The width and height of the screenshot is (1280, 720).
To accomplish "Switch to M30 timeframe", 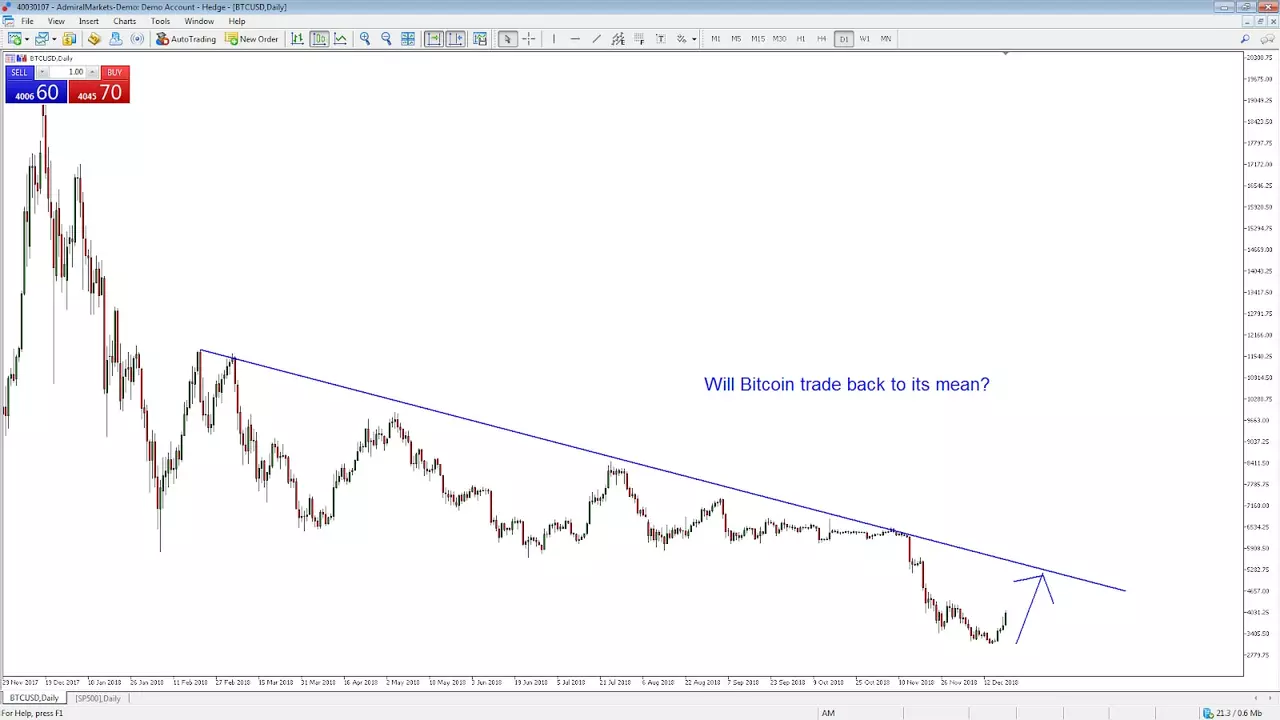I will 779,39.
